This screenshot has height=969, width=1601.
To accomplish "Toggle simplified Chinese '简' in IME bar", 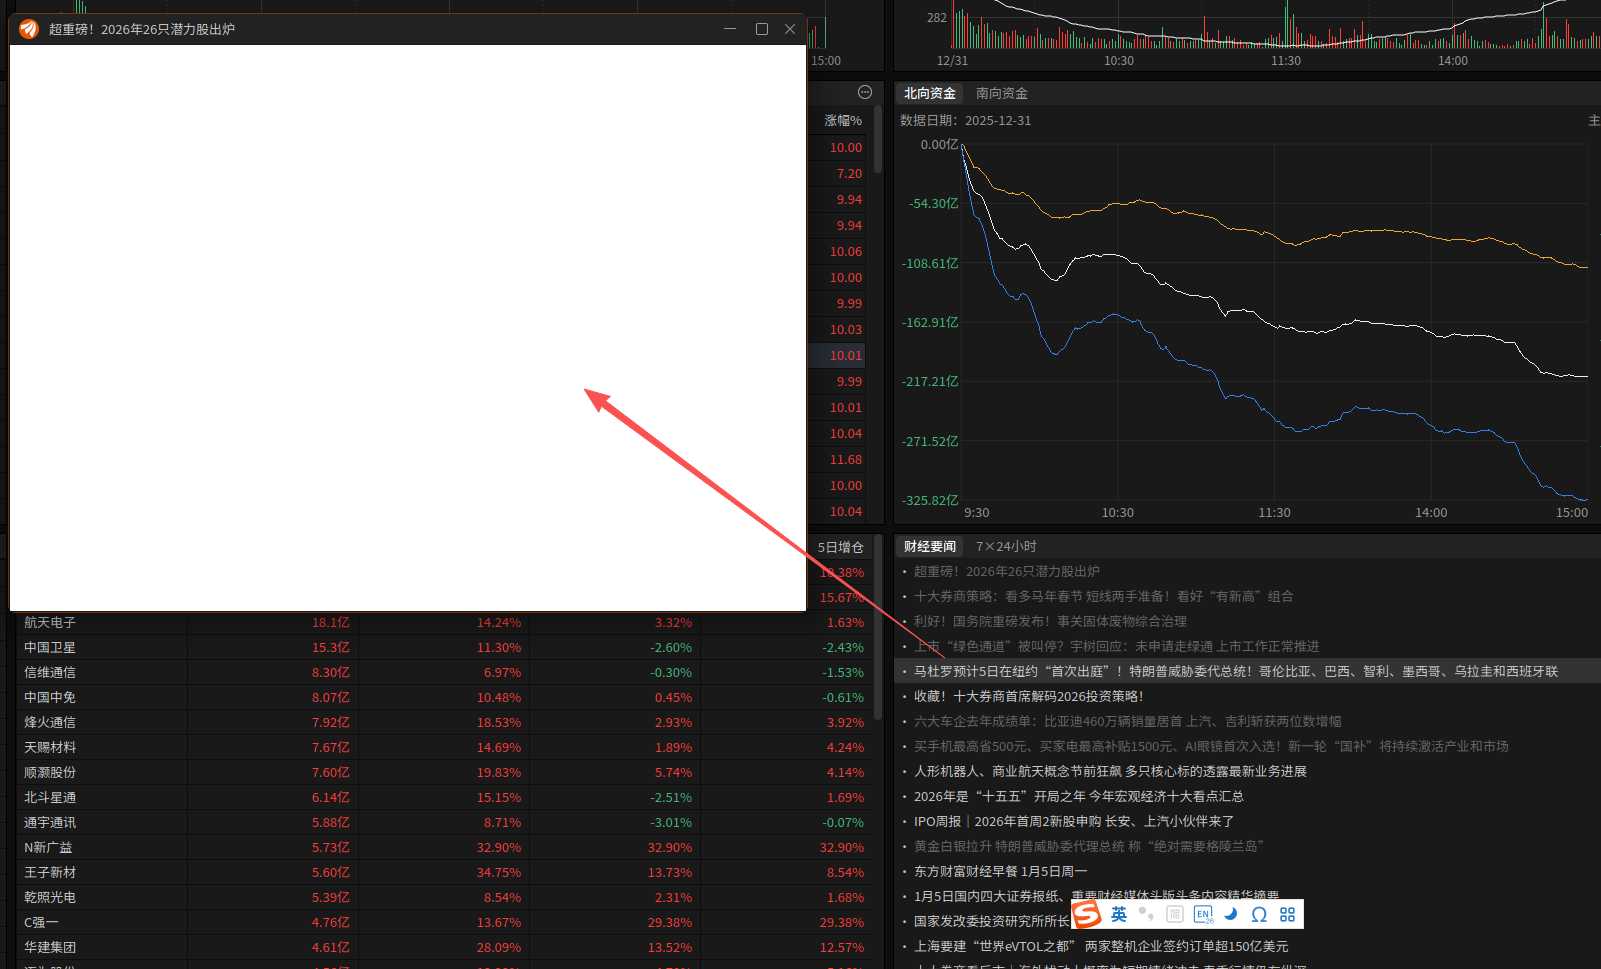I will click(1175, 914).
